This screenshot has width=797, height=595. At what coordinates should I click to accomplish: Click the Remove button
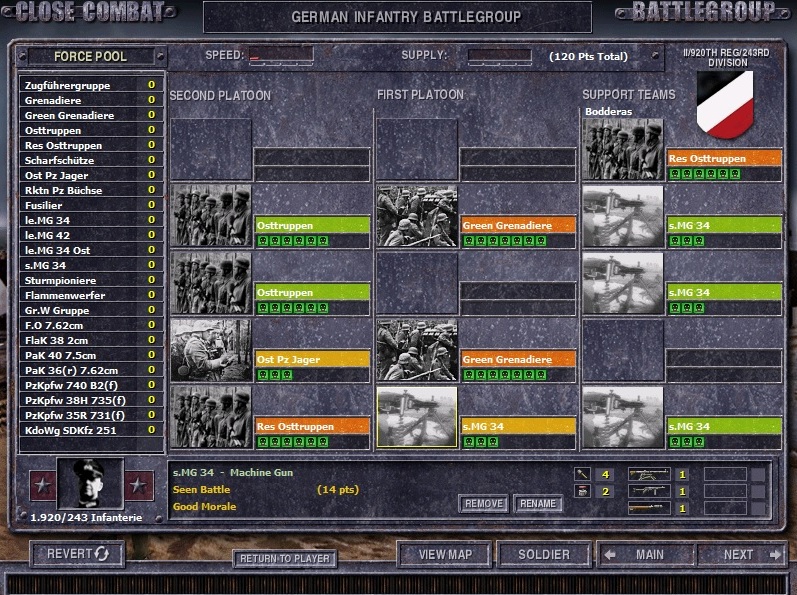483,504
